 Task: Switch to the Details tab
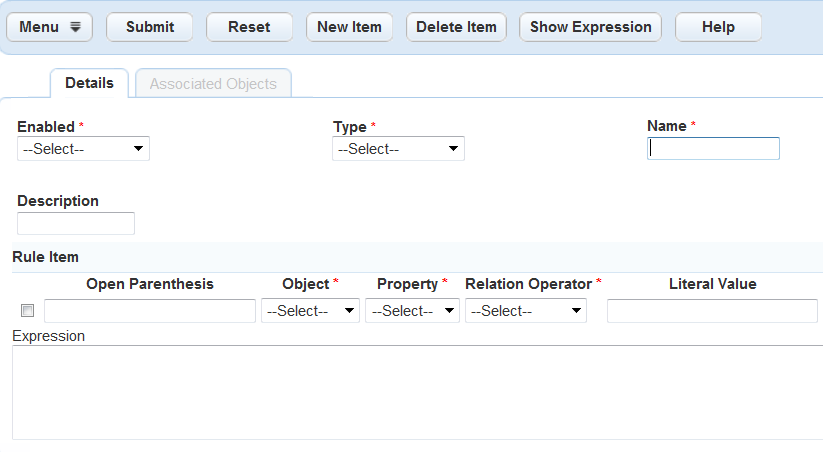pos(89,84)
